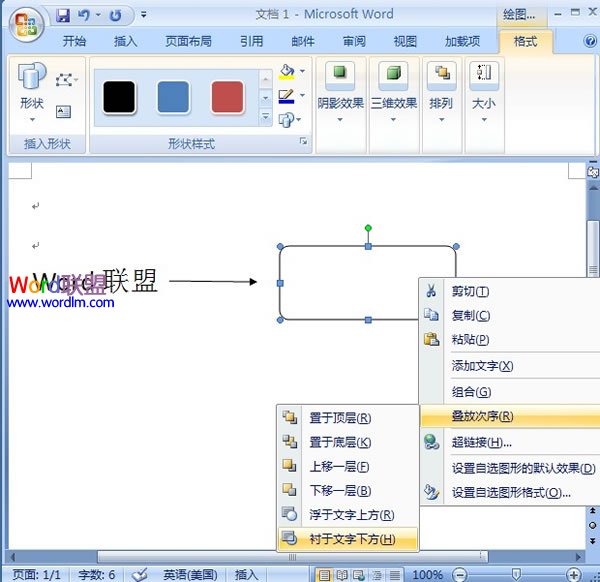600x582 pixels.
Task: Choose 复制(C) from context menu
Action: pyautogui.click(x=510, y=316)
